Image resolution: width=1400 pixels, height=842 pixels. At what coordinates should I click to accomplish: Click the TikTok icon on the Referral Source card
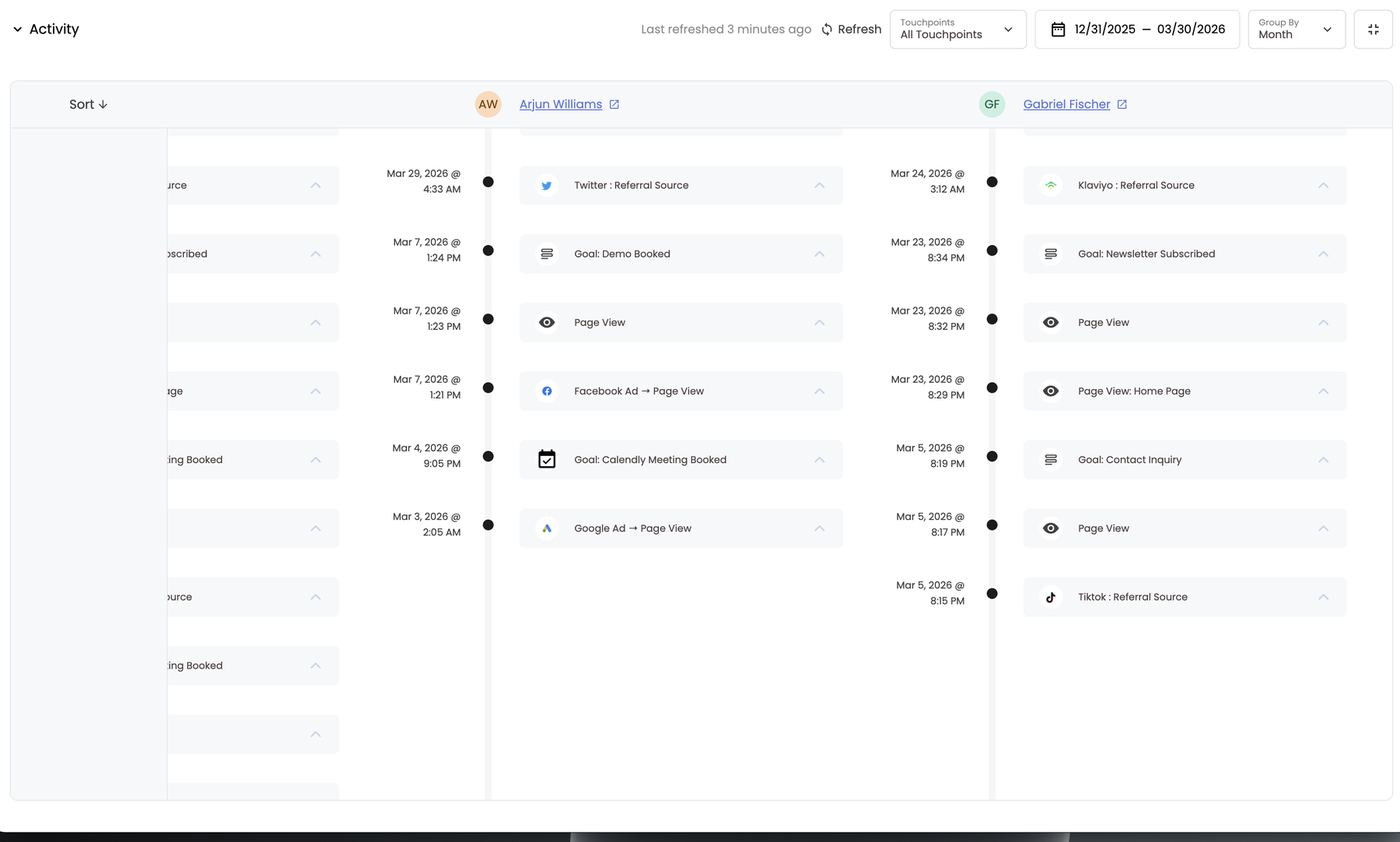(1051, 597)
